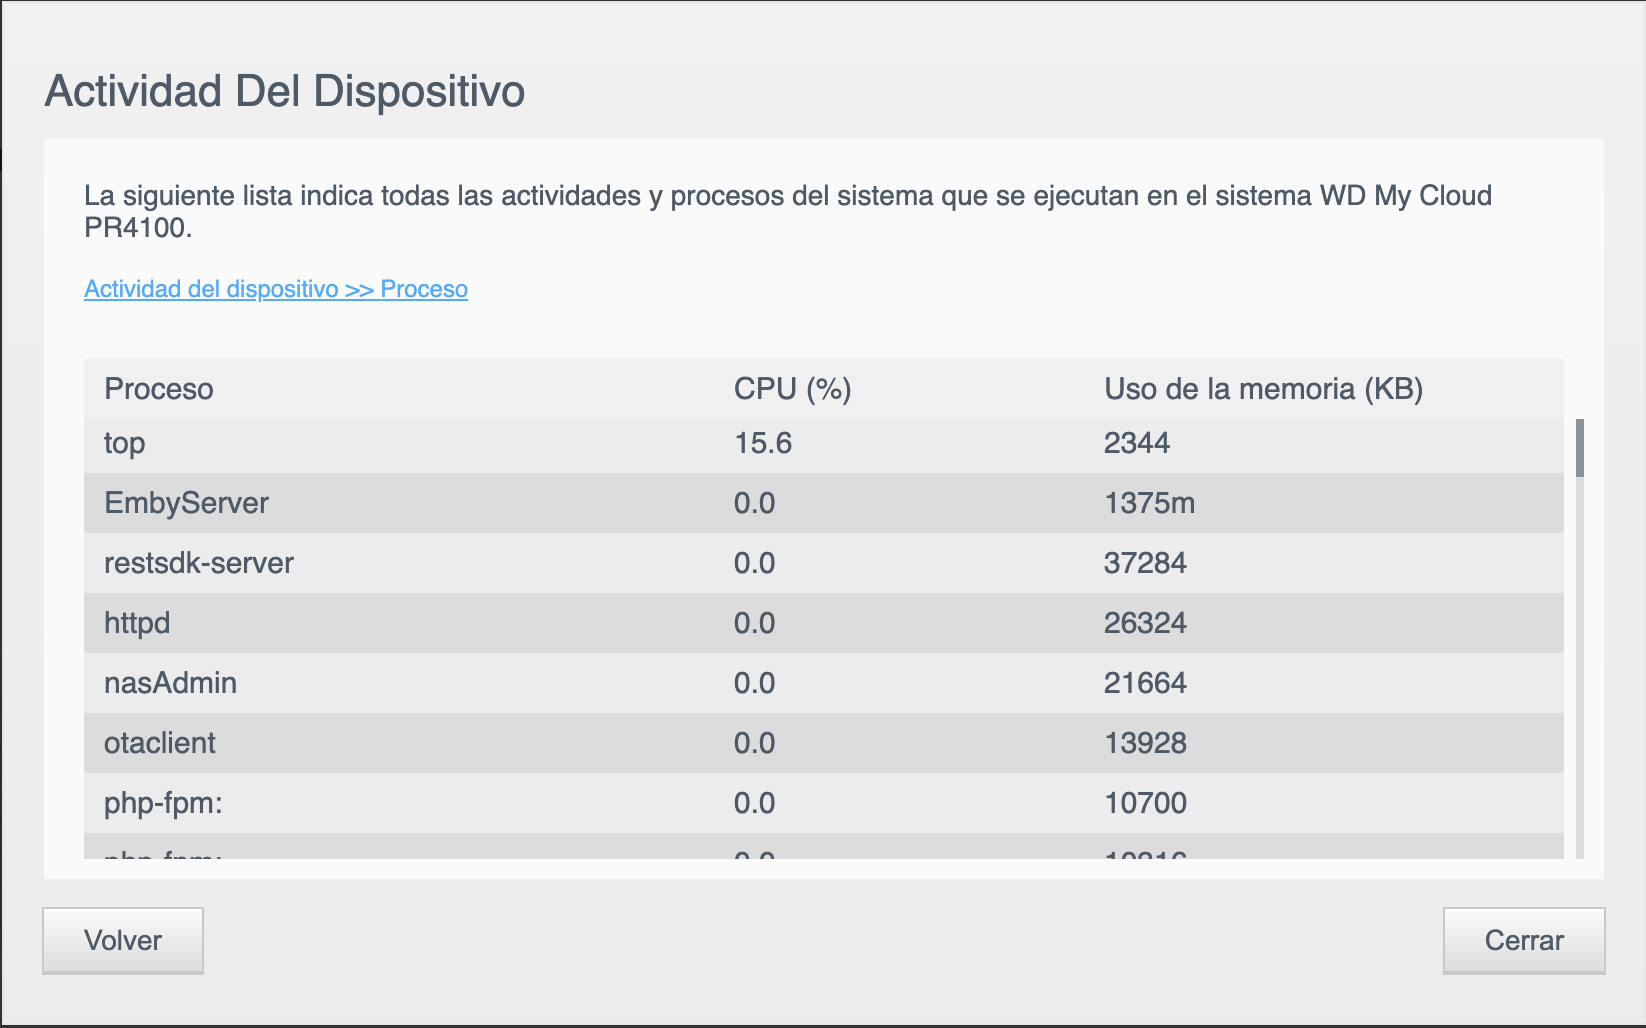Click the 26324 memory value for httpd

pyautogui.click(x=1145, y=623)
